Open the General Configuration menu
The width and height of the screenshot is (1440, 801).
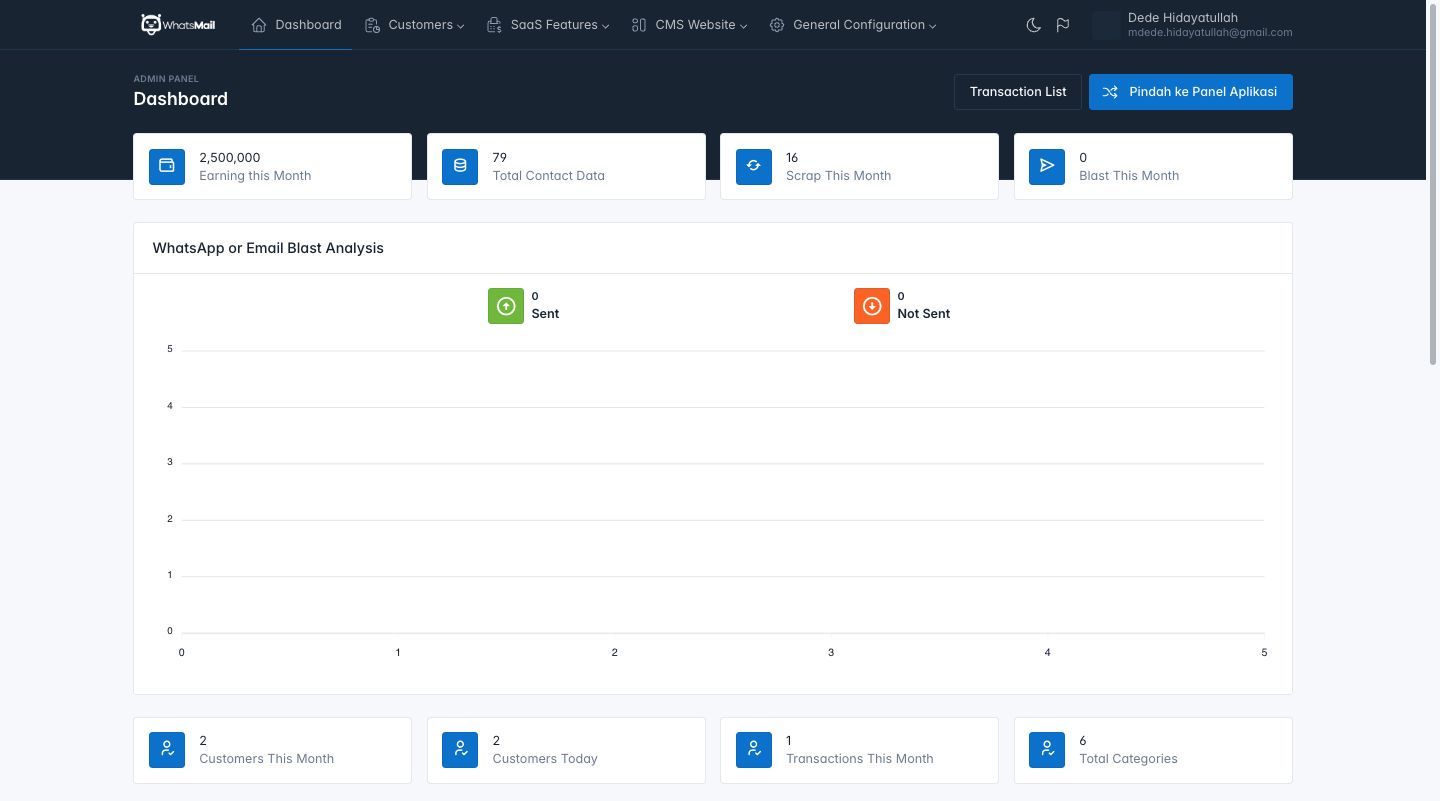pos(853,25)
